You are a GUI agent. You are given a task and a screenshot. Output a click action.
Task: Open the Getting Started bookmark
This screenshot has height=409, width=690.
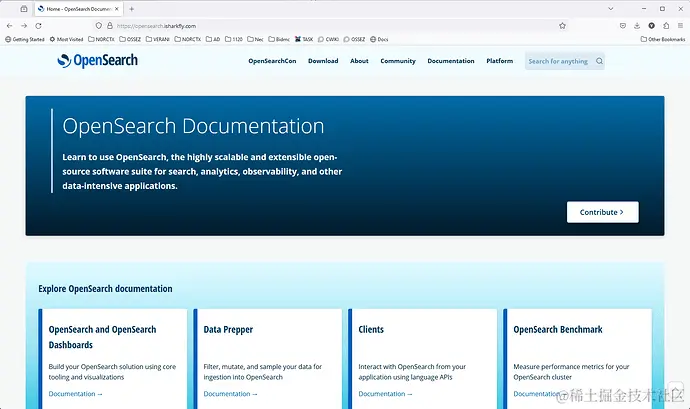(x=25, y=39)
